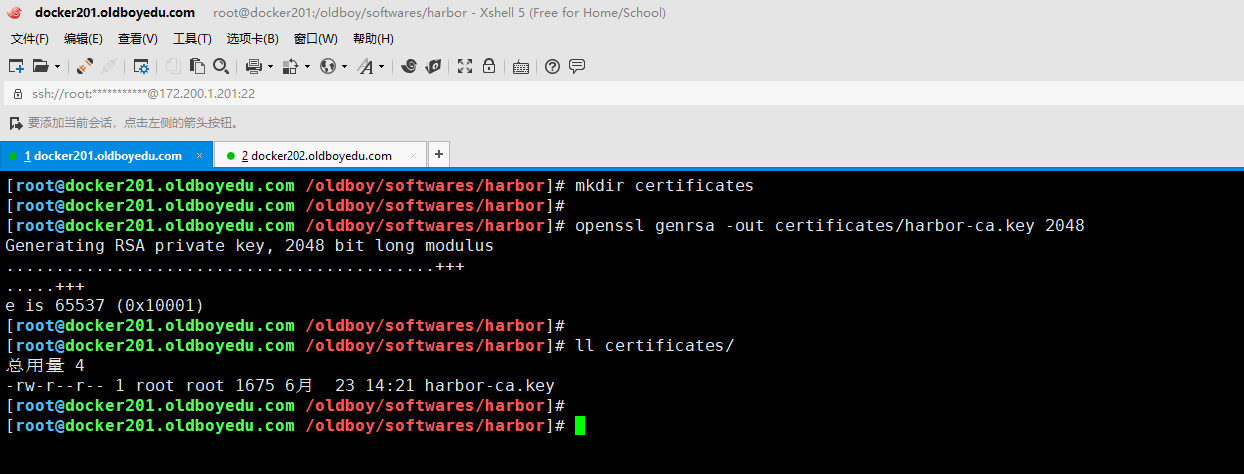The image size is (1244, 474).
Task: Open session Properties gear icon
Action: [x=141, y=66]
